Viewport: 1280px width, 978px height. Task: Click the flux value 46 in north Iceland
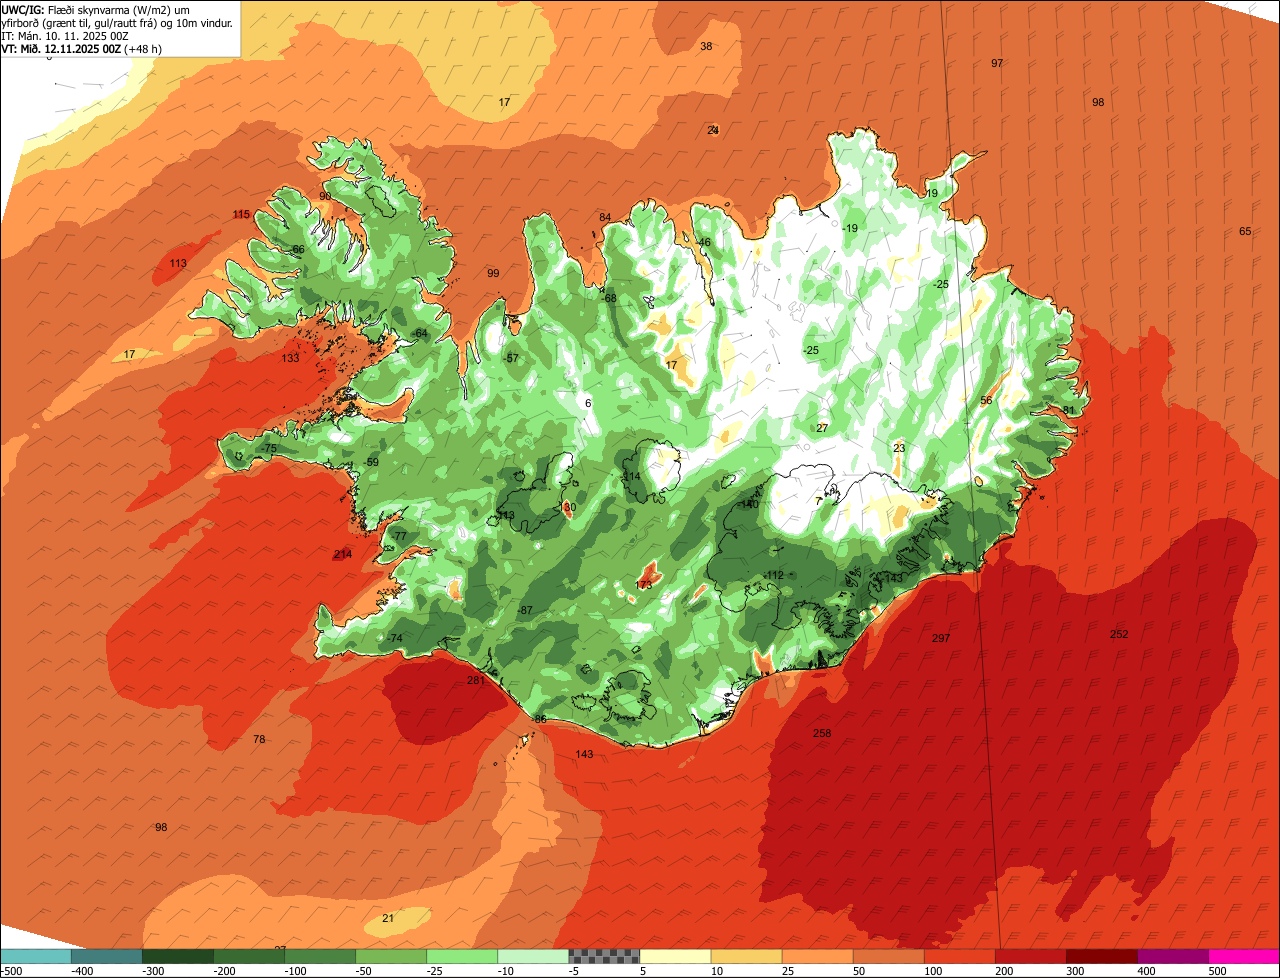pos(705,242)
